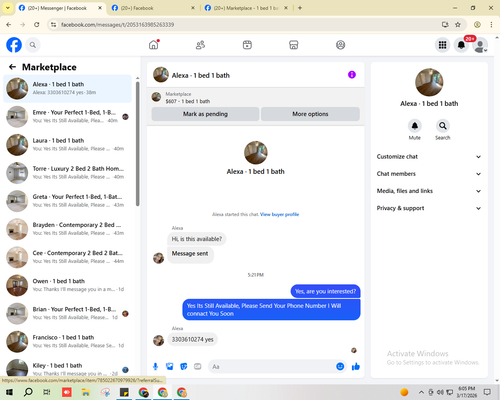Open Greta - Your Perfect 1-Bed conversation
The width and height of the screenshot is (500, 400).
[67, 201]
